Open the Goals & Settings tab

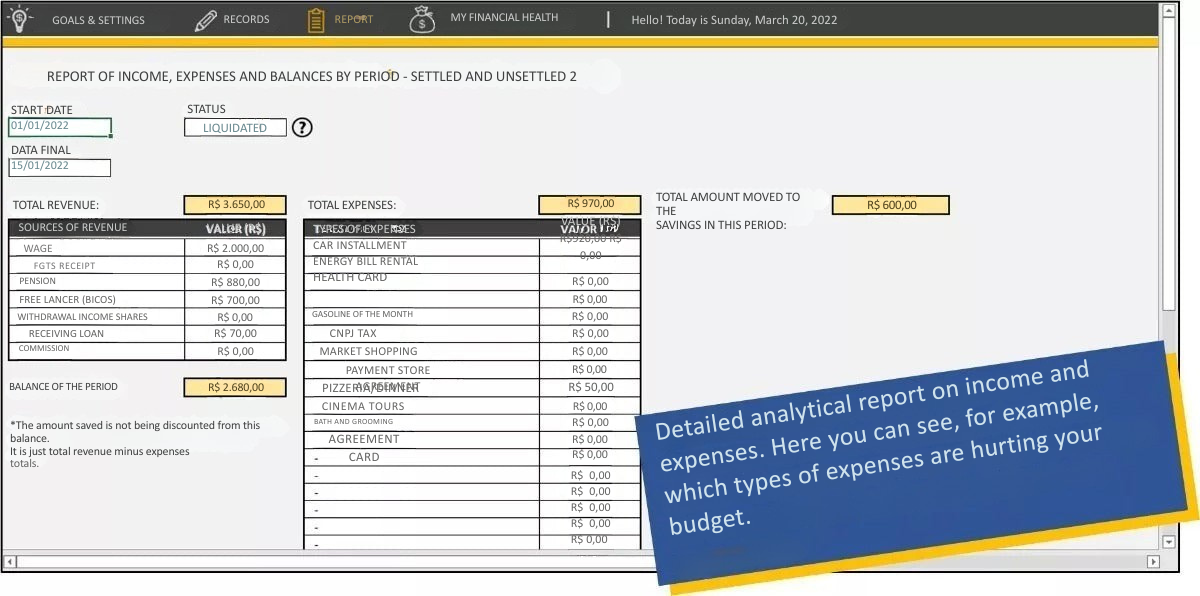pyautogui.click(x=98, y=20)
